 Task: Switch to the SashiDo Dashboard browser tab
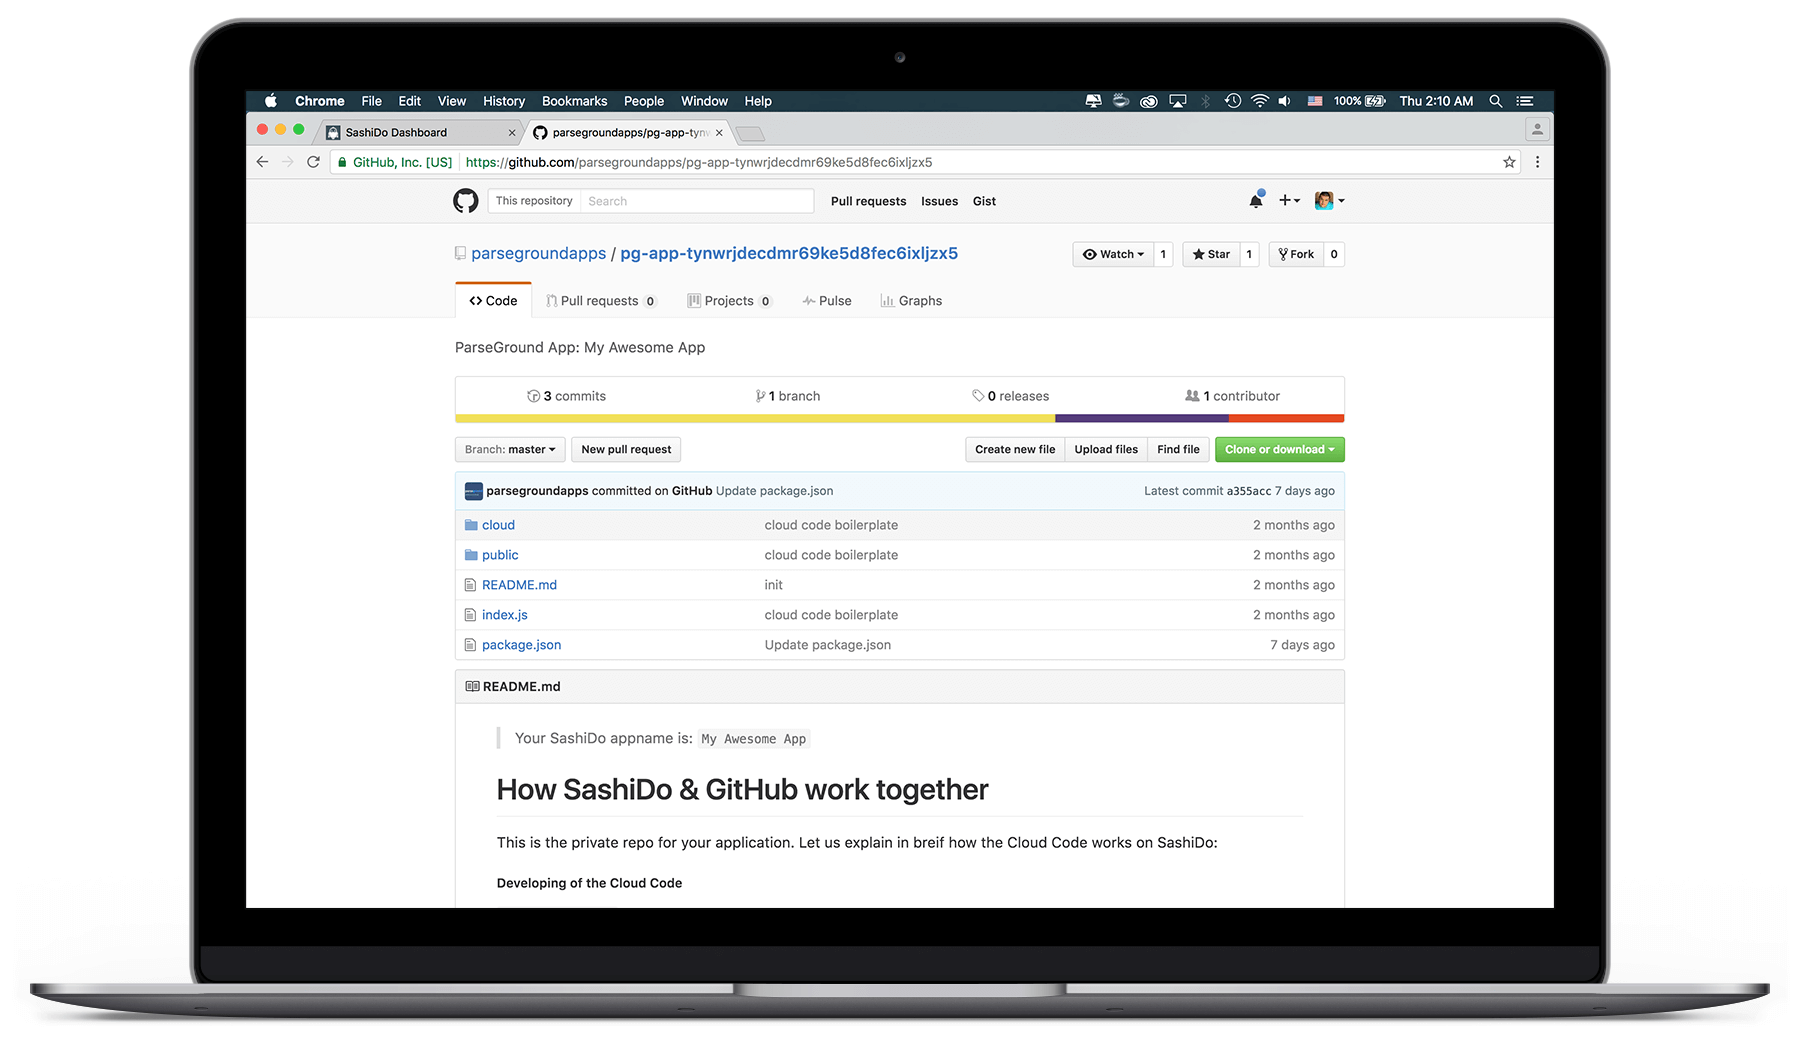pyautogui.click(x=420, y=132)
